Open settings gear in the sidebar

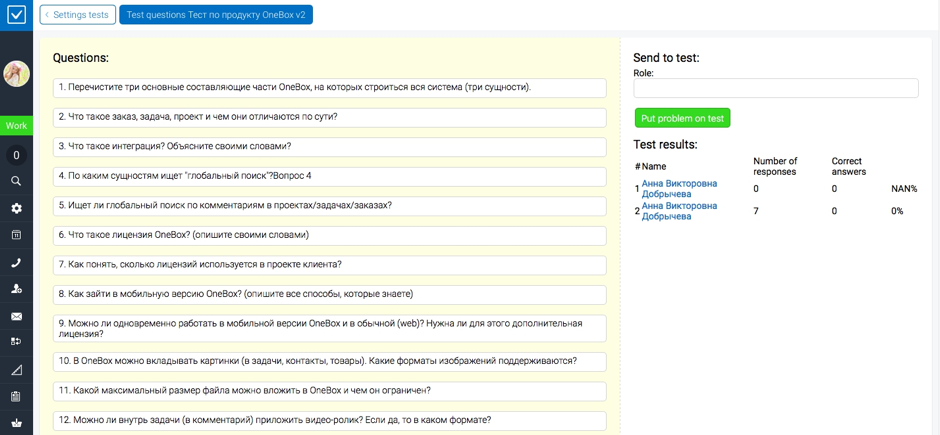16,208
